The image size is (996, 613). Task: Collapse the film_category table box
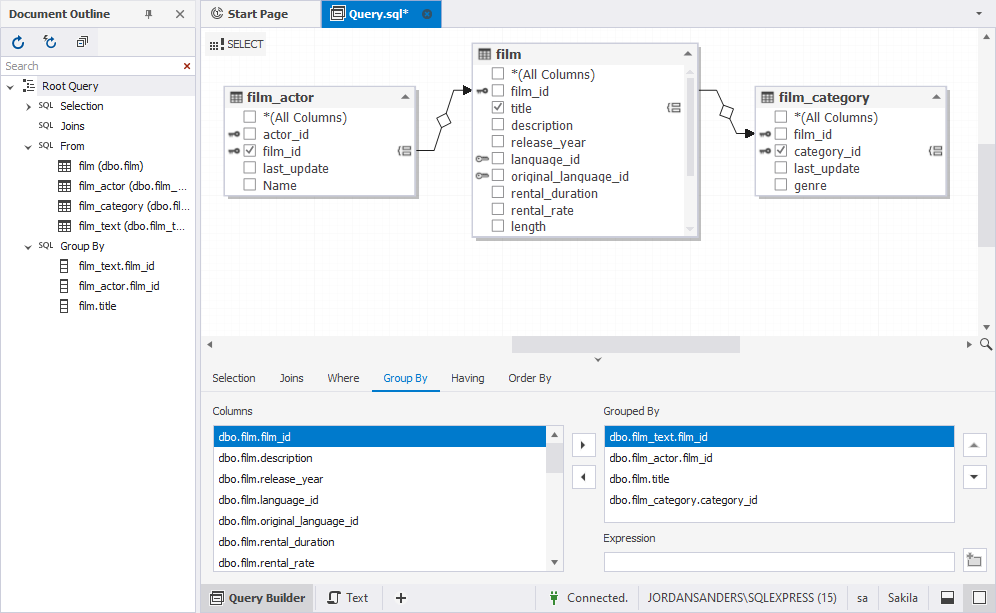pos(936,97)
